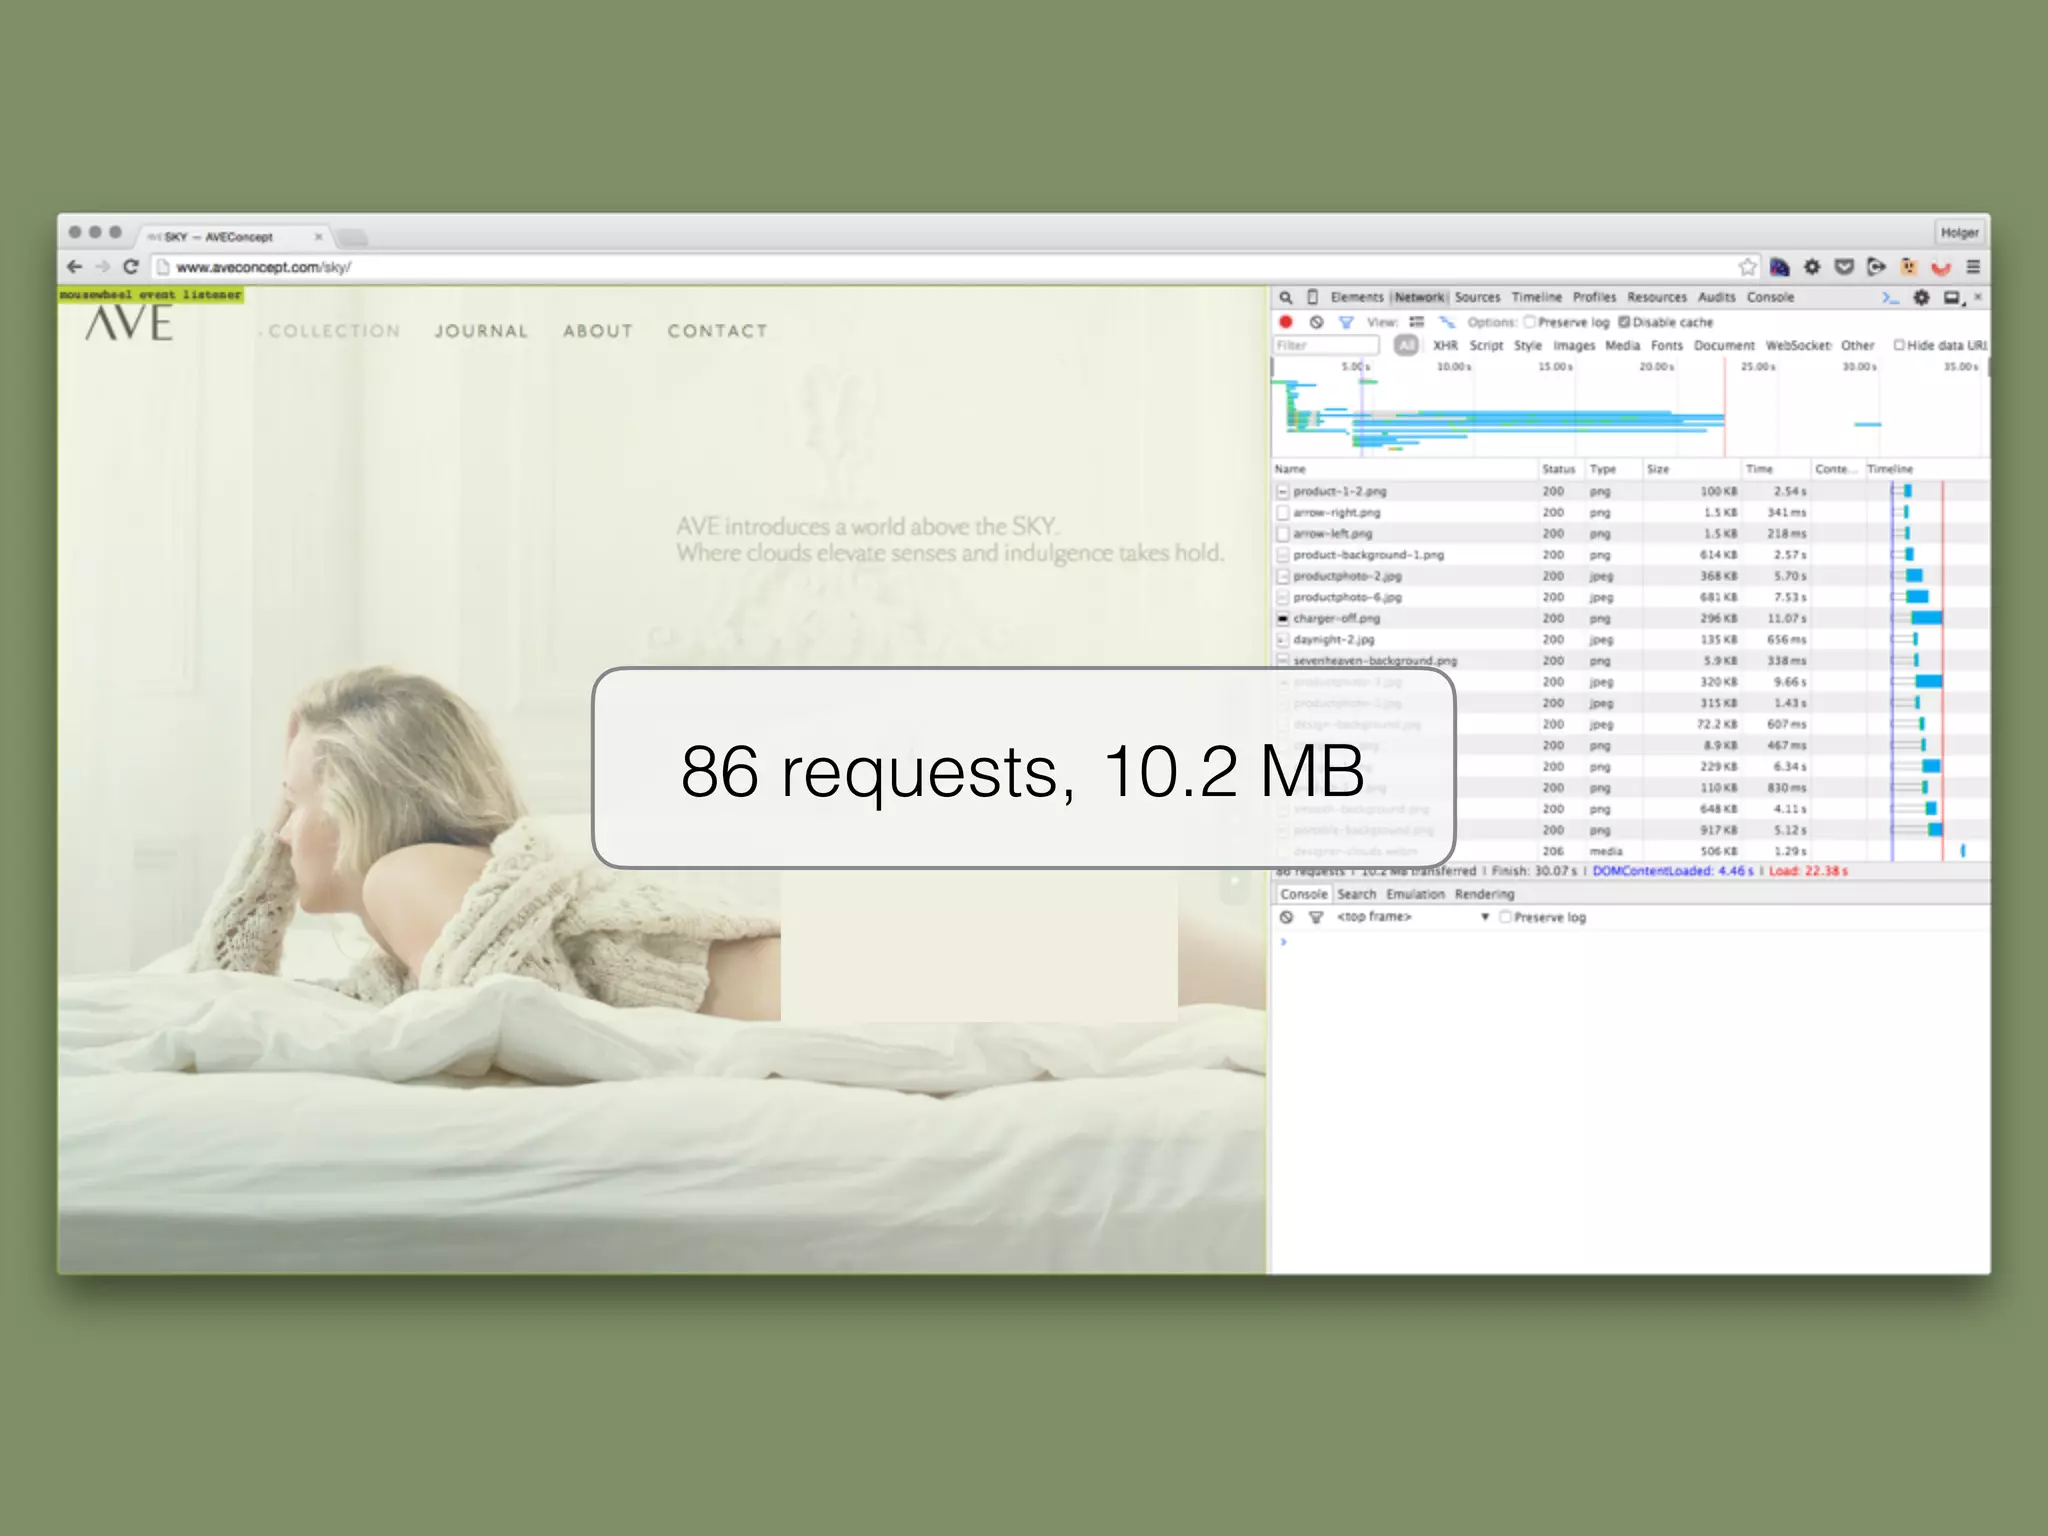
Task: Bookmark the page with the star icon
Action: pos(1747,267)
